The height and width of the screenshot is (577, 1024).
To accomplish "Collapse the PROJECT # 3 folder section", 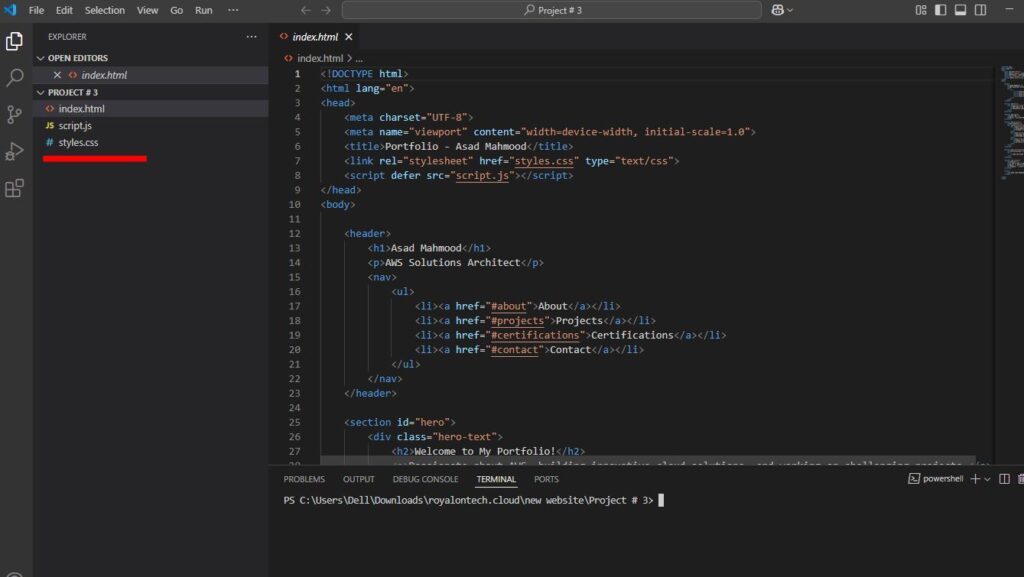I will (40, 93).
